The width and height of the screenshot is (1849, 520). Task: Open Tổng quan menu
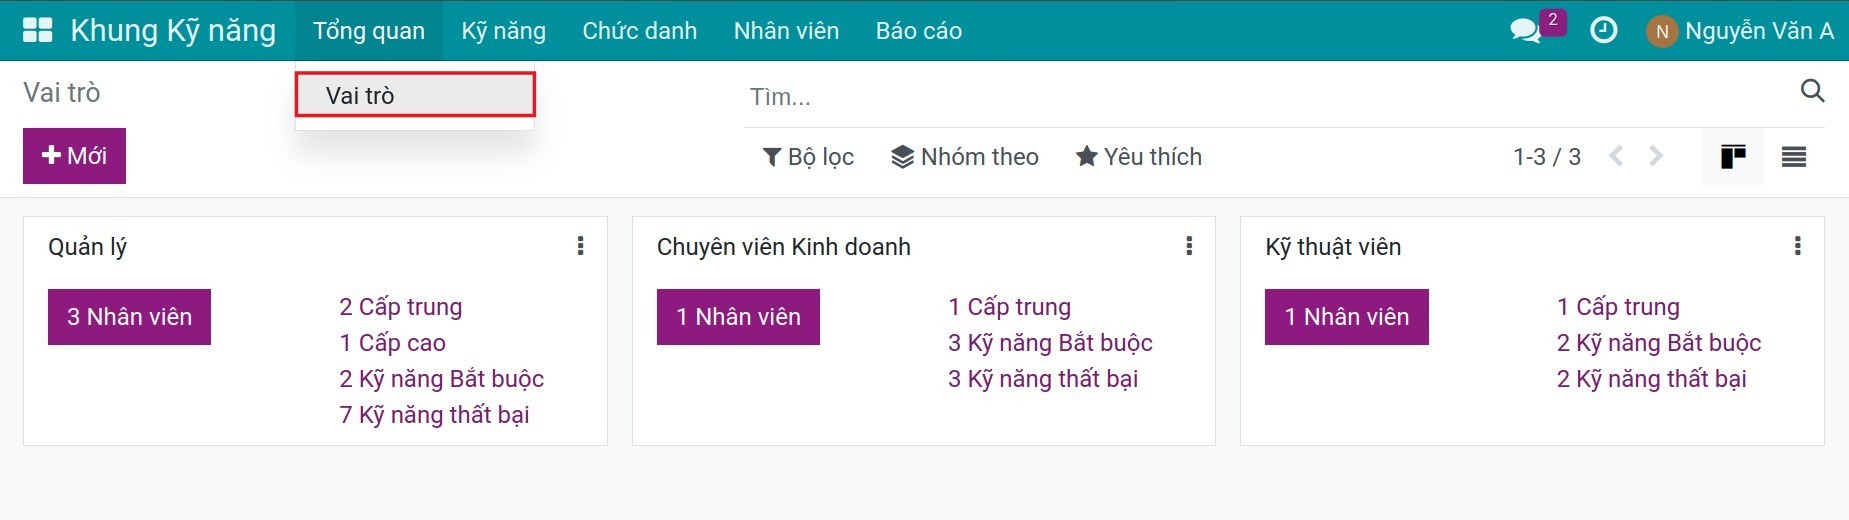click(x=369, y=31)
